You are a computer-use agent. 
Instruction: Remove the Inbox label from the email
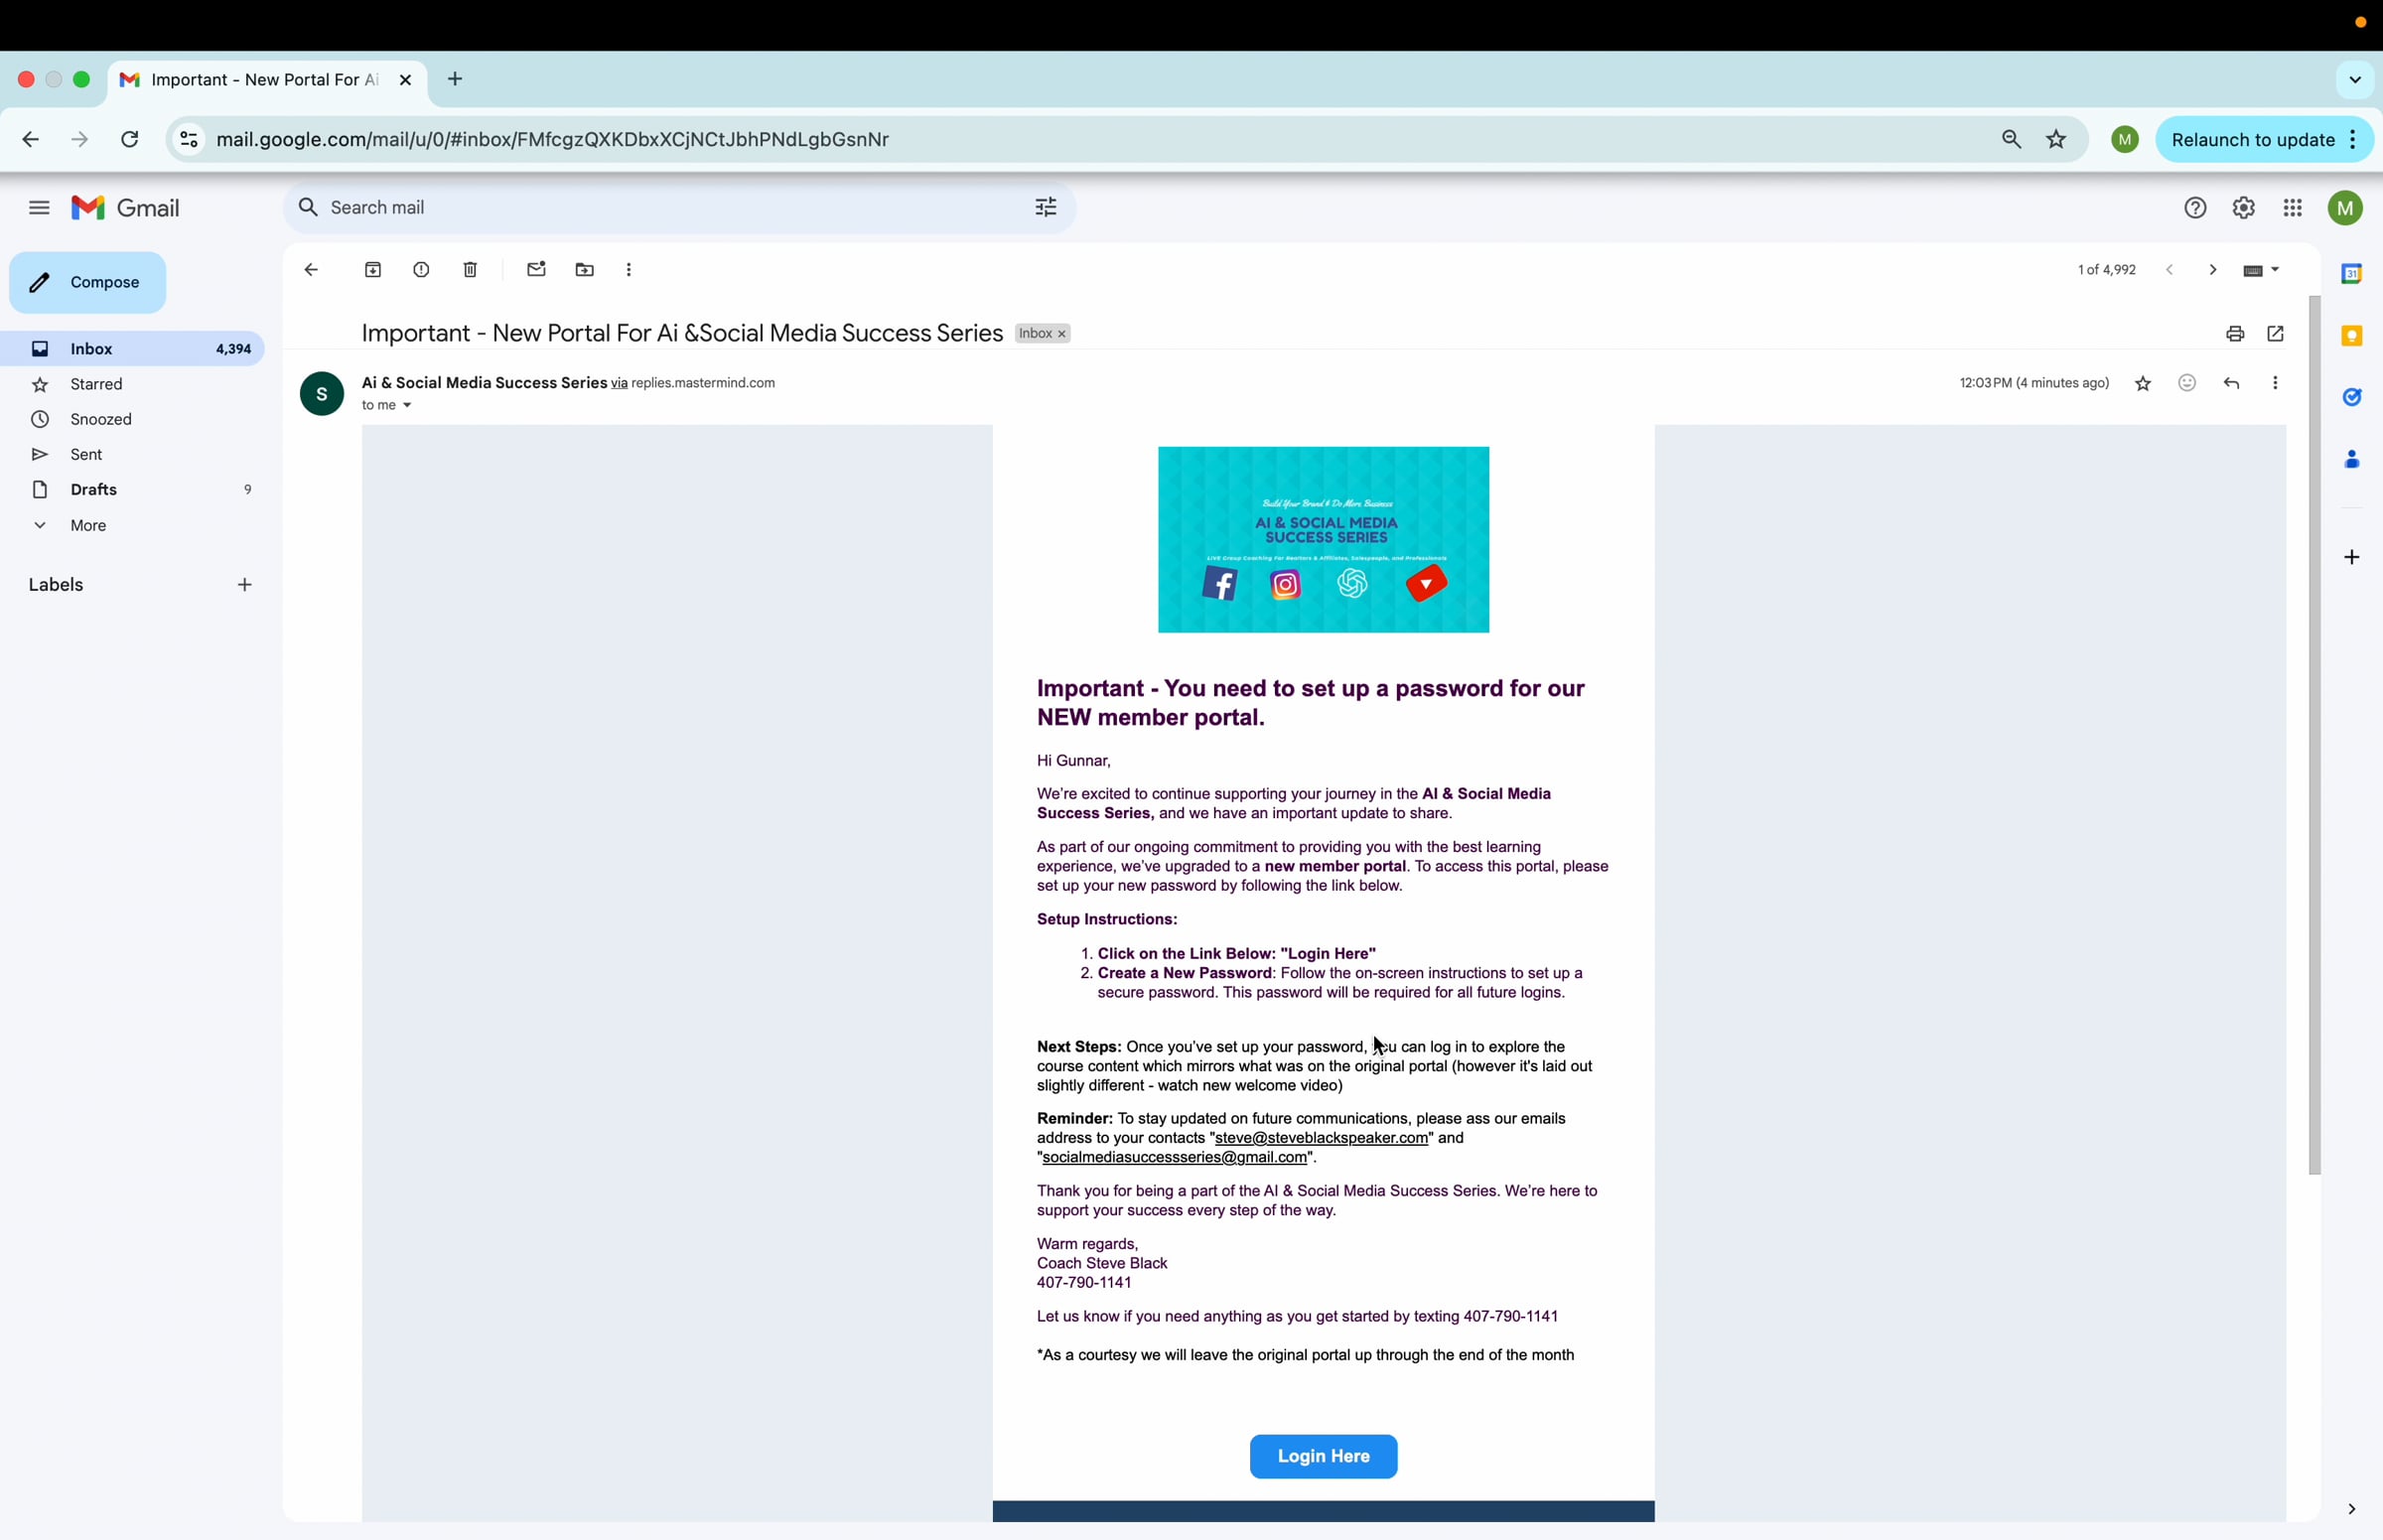pyautogui.click(x=1062, y=334)
